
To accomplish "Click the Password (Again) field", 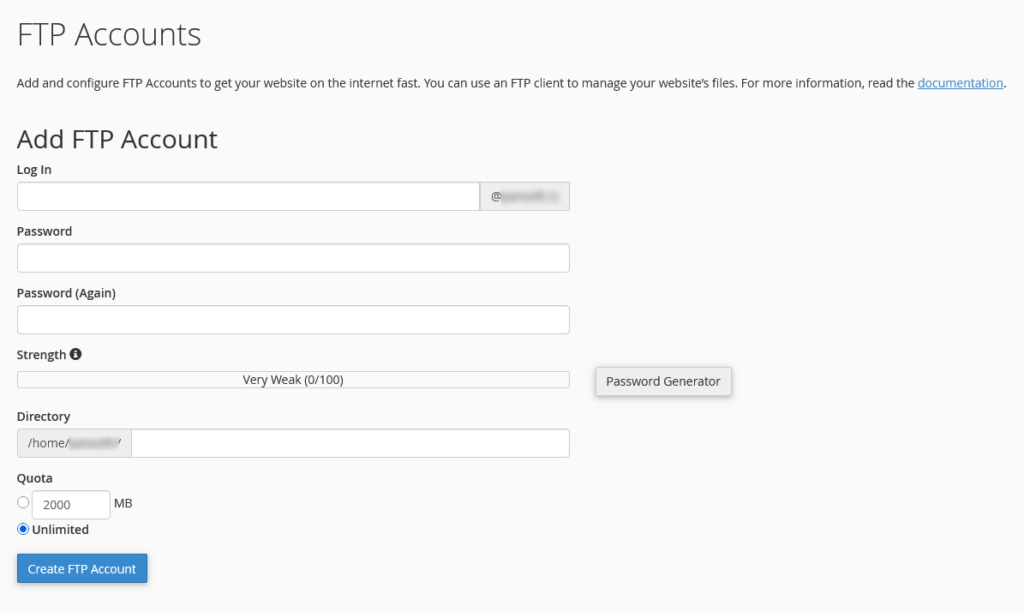I will pos(293,320).
